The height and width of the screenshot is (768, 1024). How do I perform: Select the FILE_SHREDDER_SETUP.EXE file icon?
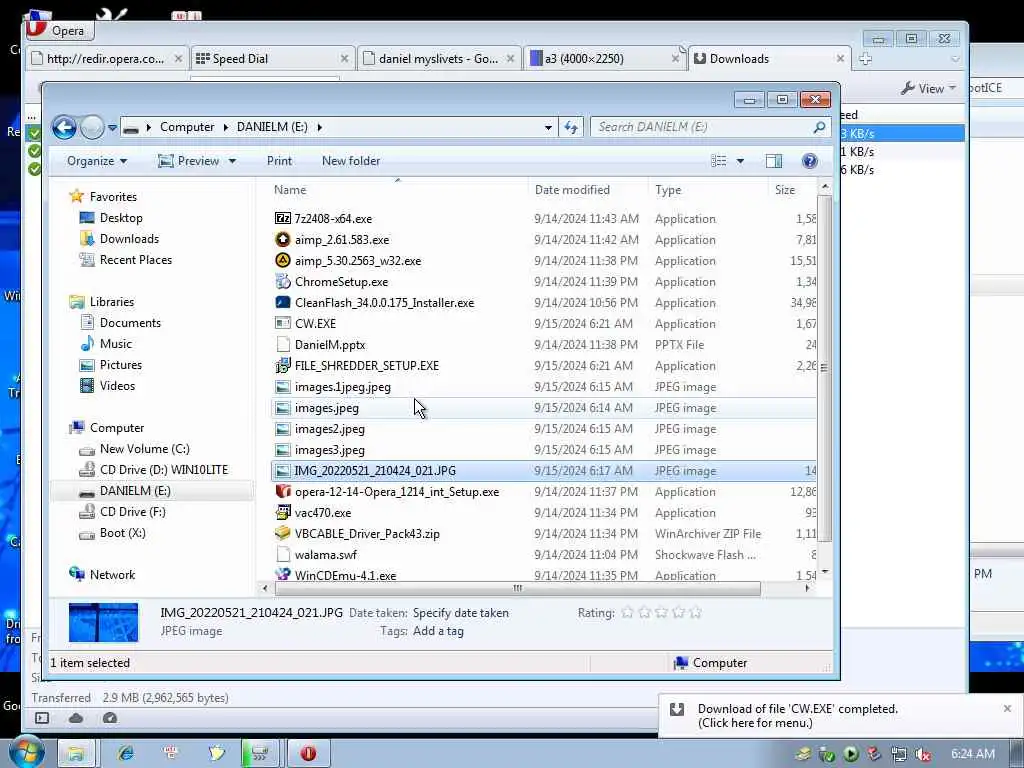[282, 365]
